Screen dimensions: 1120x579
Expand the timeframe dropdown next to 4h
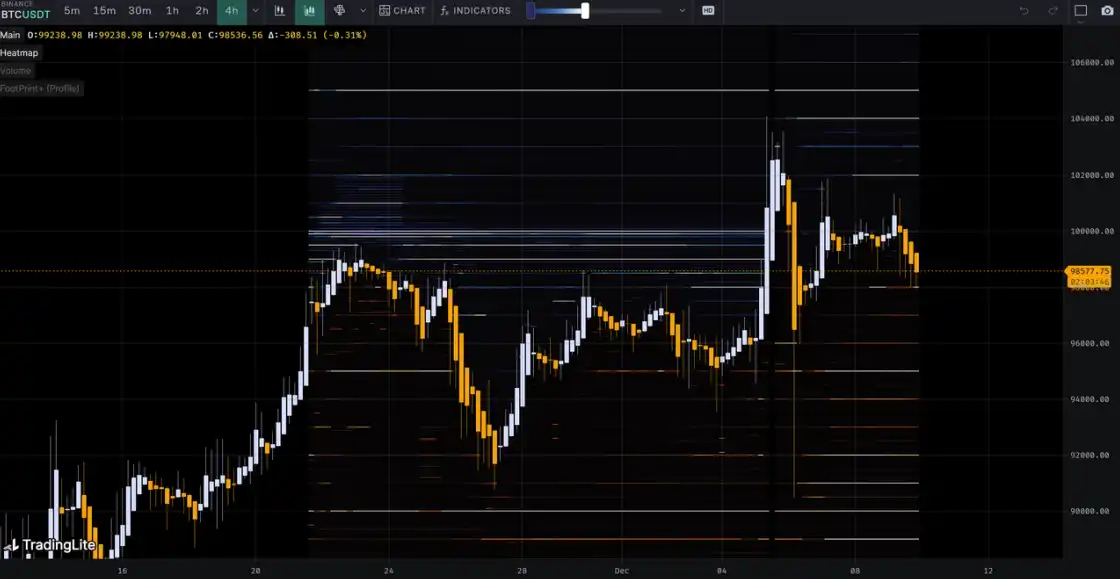tap(255, 11)
